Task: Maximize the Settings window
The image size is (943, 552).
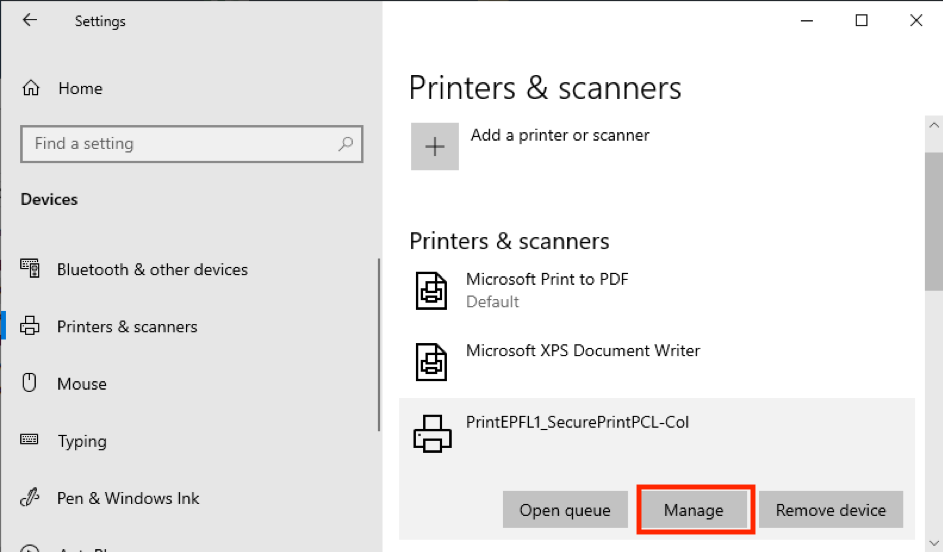Action: (x=862, y=20)
